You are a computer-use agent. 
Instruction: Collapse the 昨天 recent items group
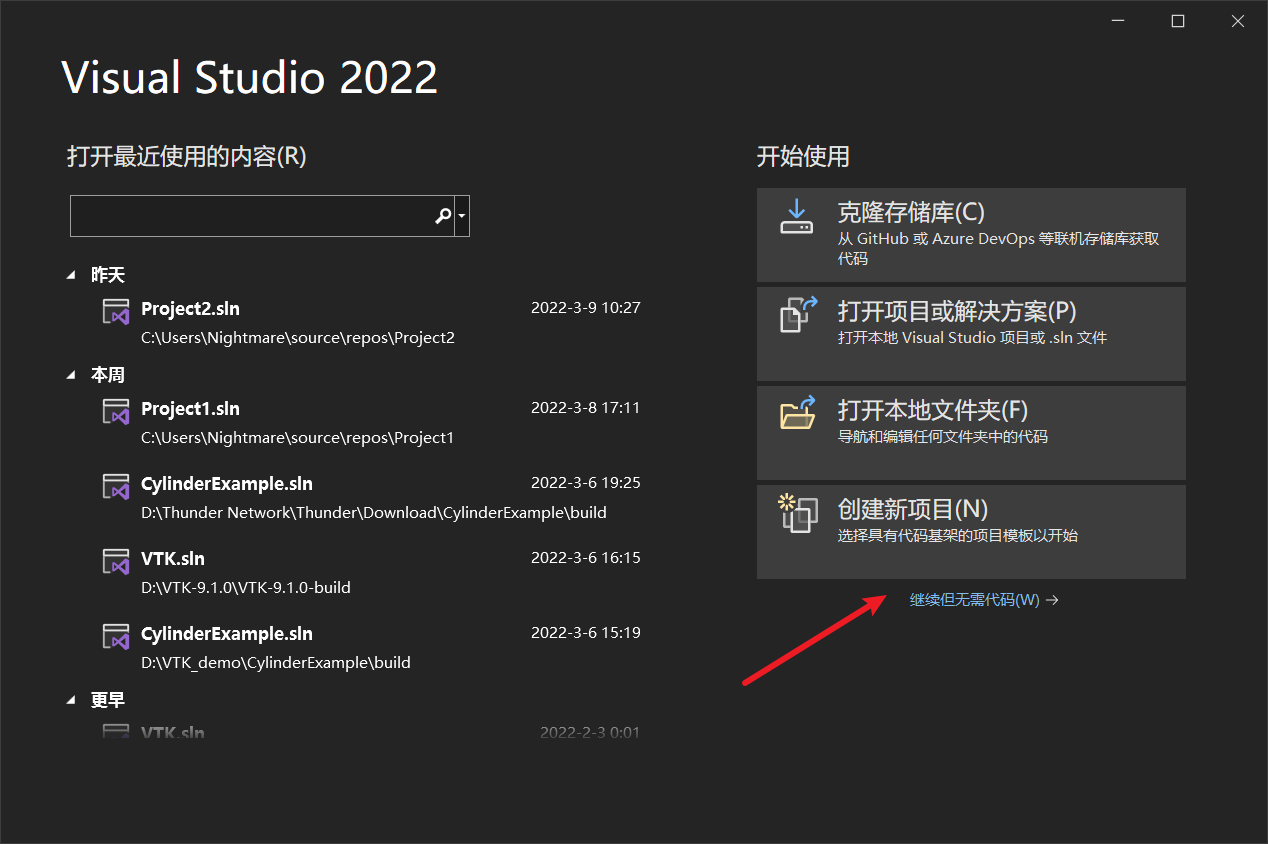click(x=72, y=274)
